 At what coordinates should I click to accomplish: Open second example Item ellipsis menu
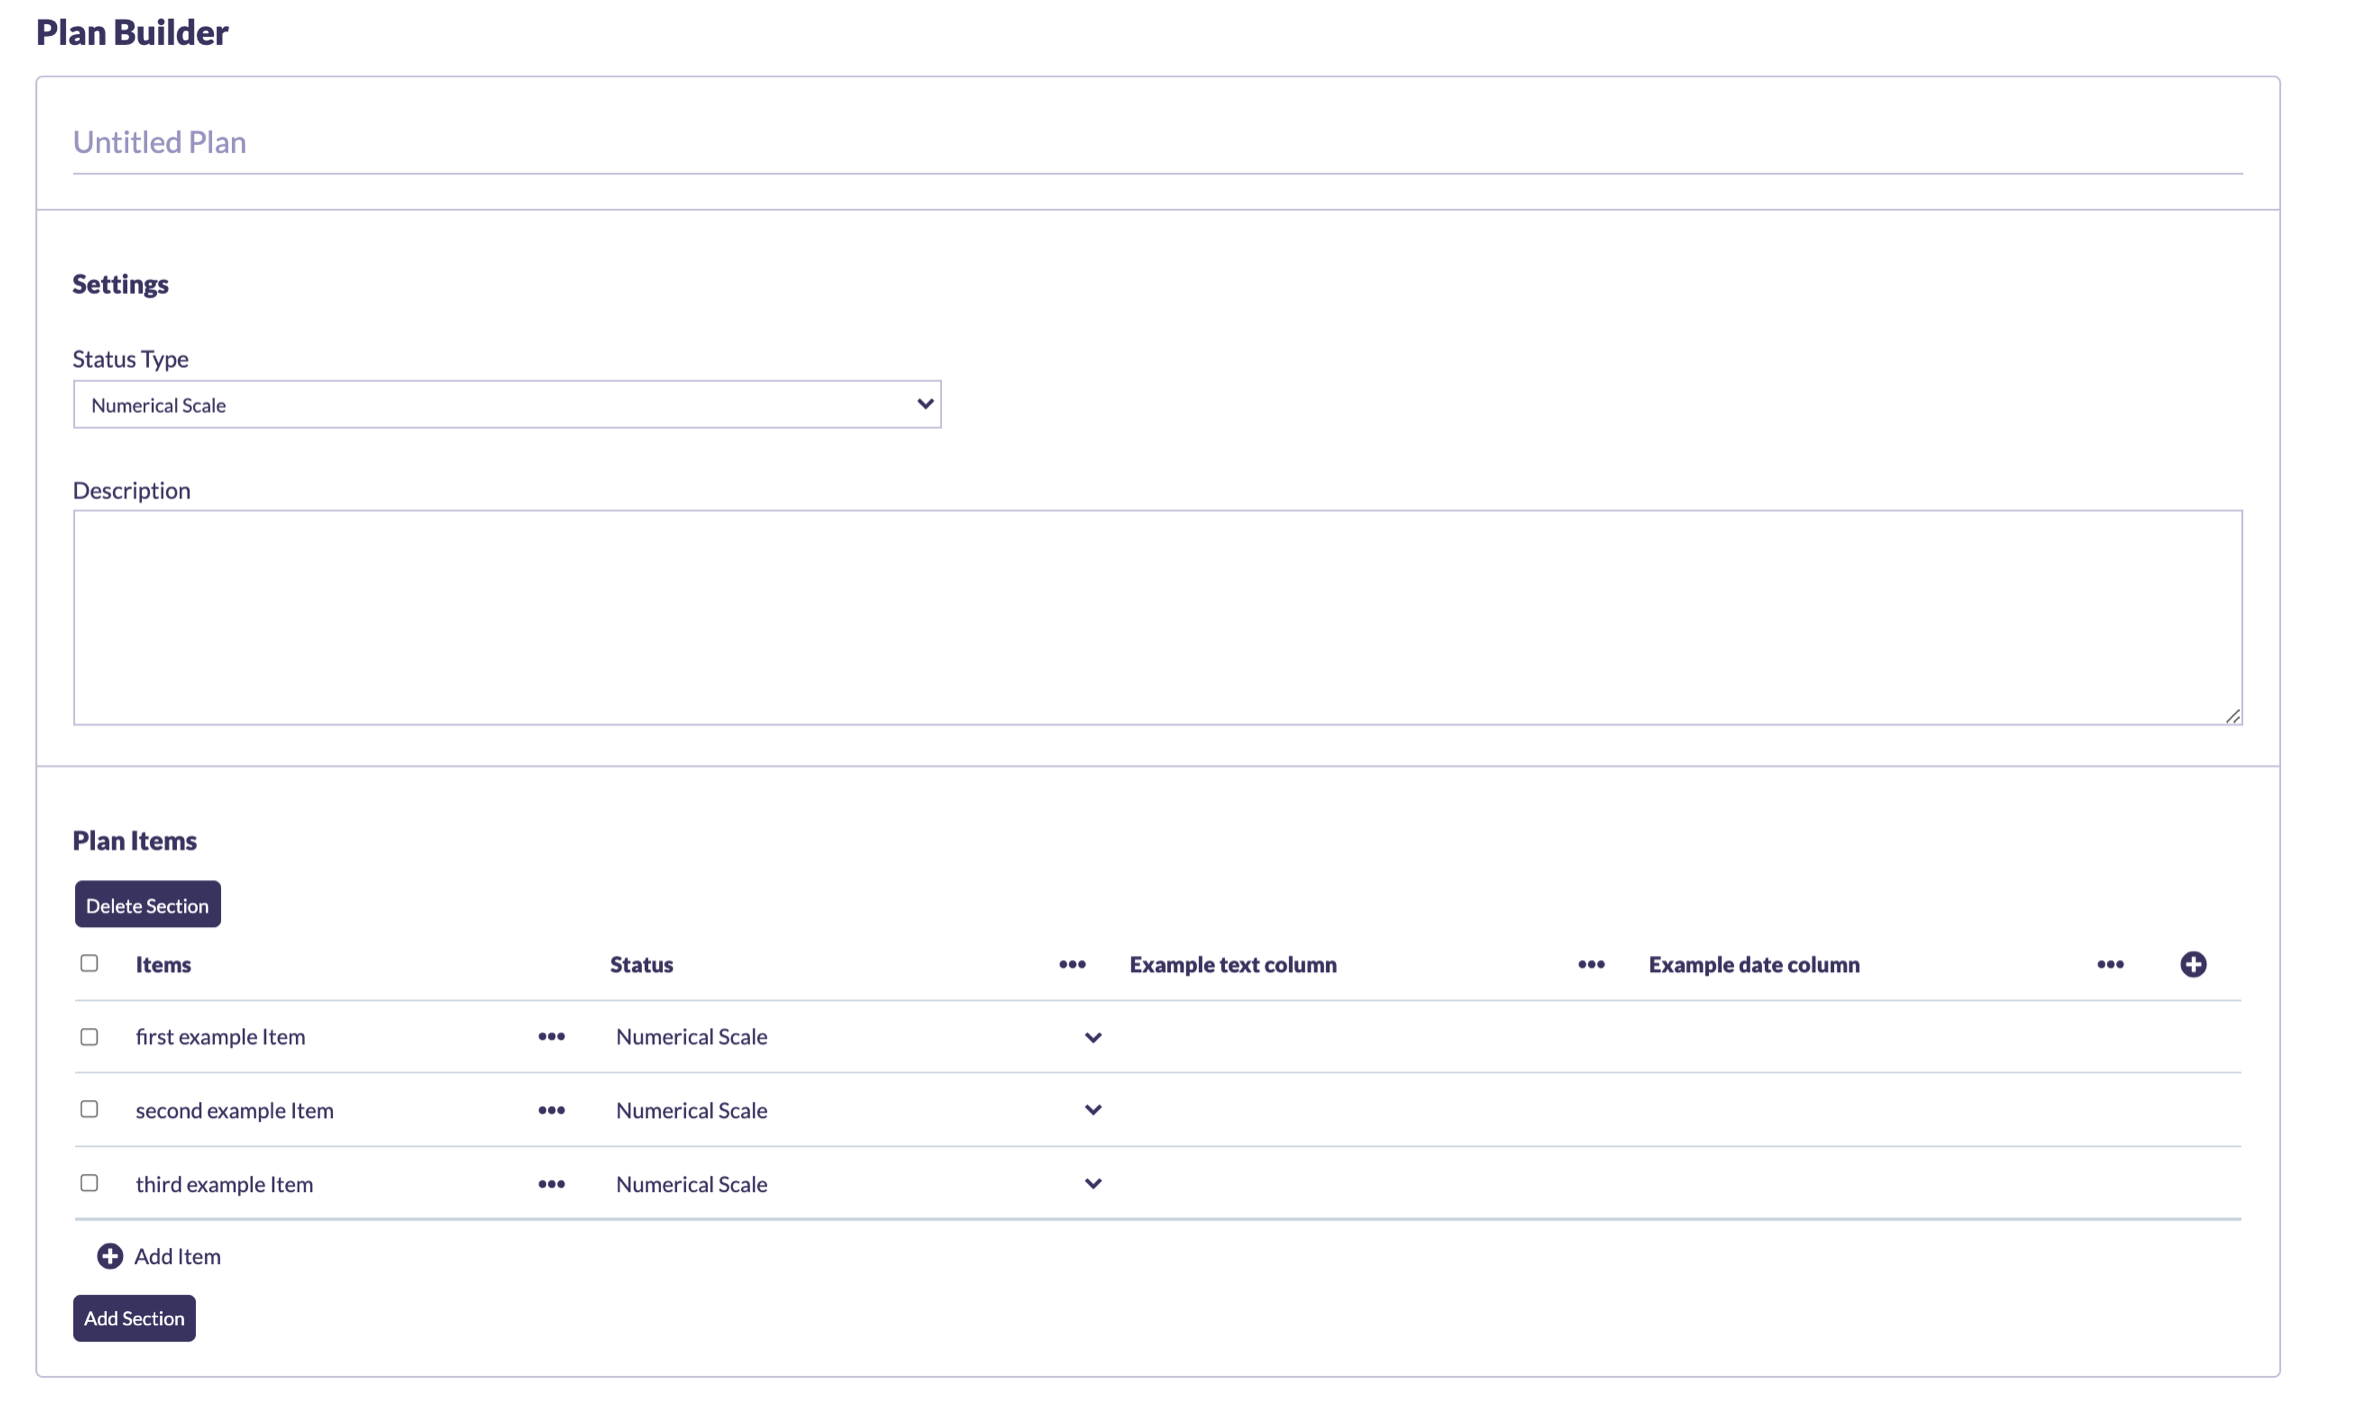[x=551, y=1110]
